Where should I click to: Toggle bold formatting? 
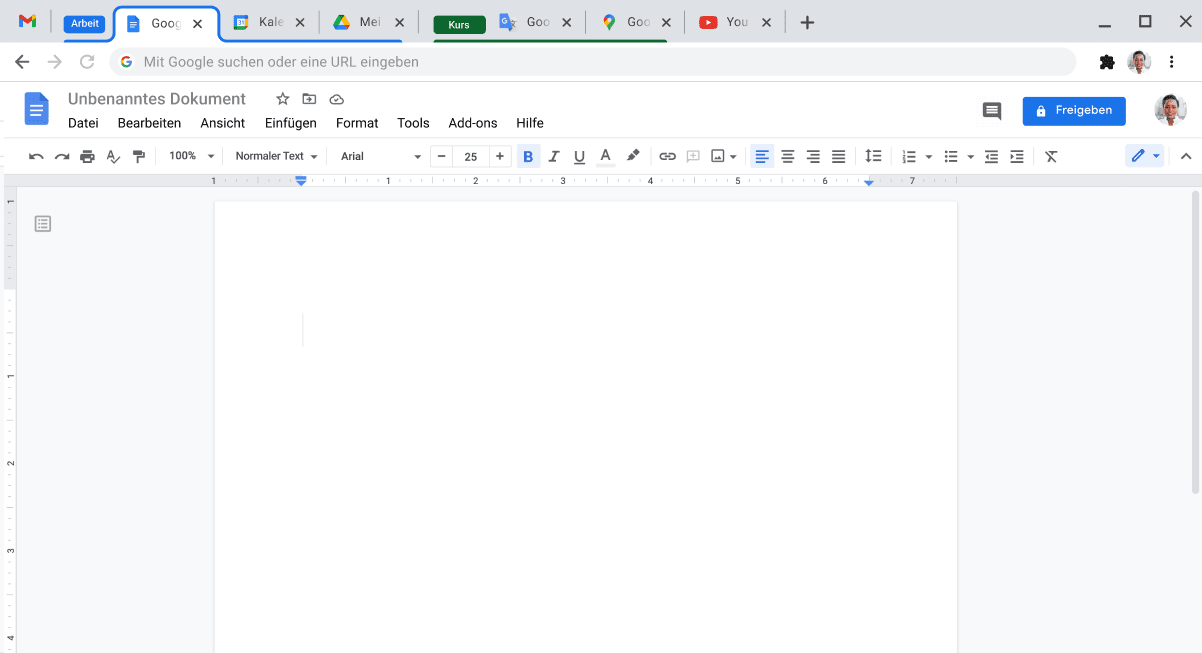tap(528, 157)
